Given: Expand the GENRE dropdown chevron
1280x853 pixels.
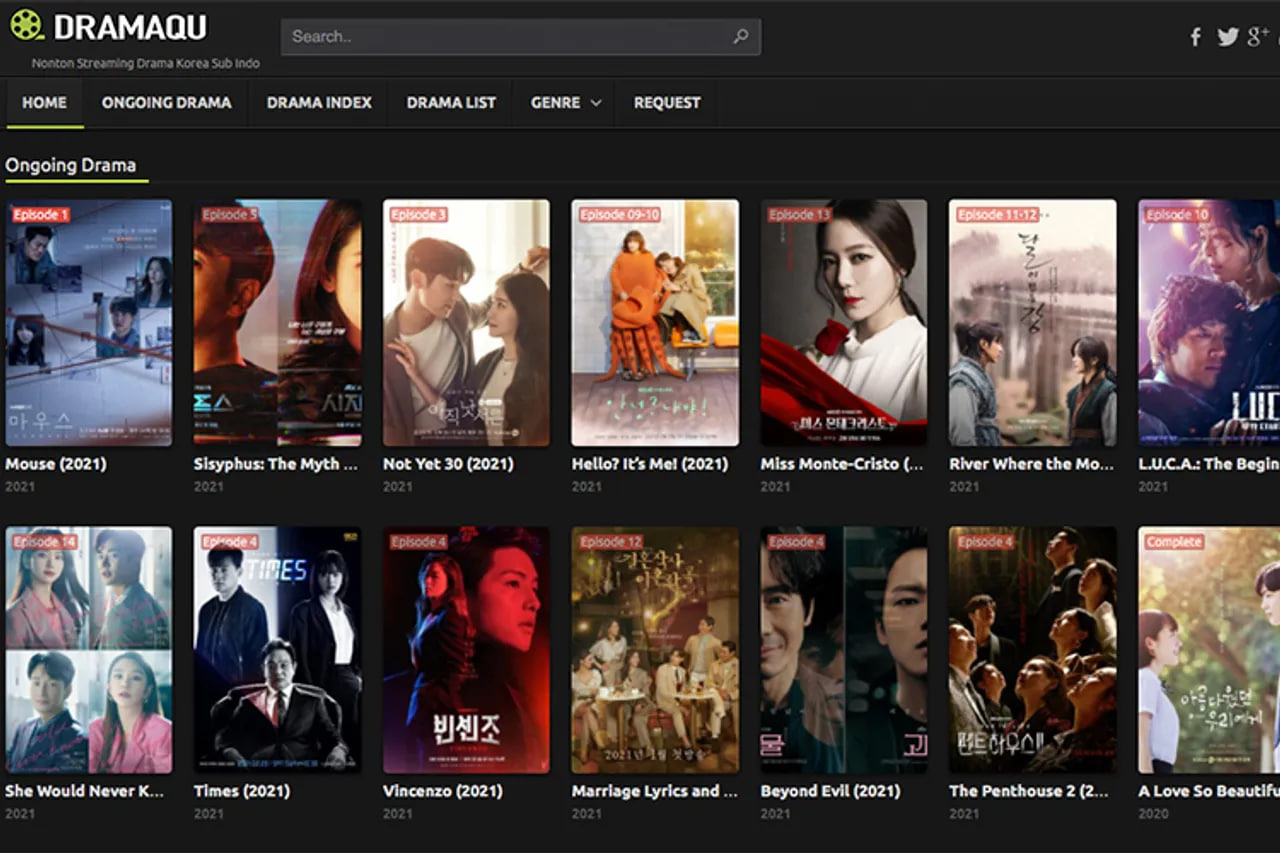Looking at the screenshot, I should click(596, 103).
